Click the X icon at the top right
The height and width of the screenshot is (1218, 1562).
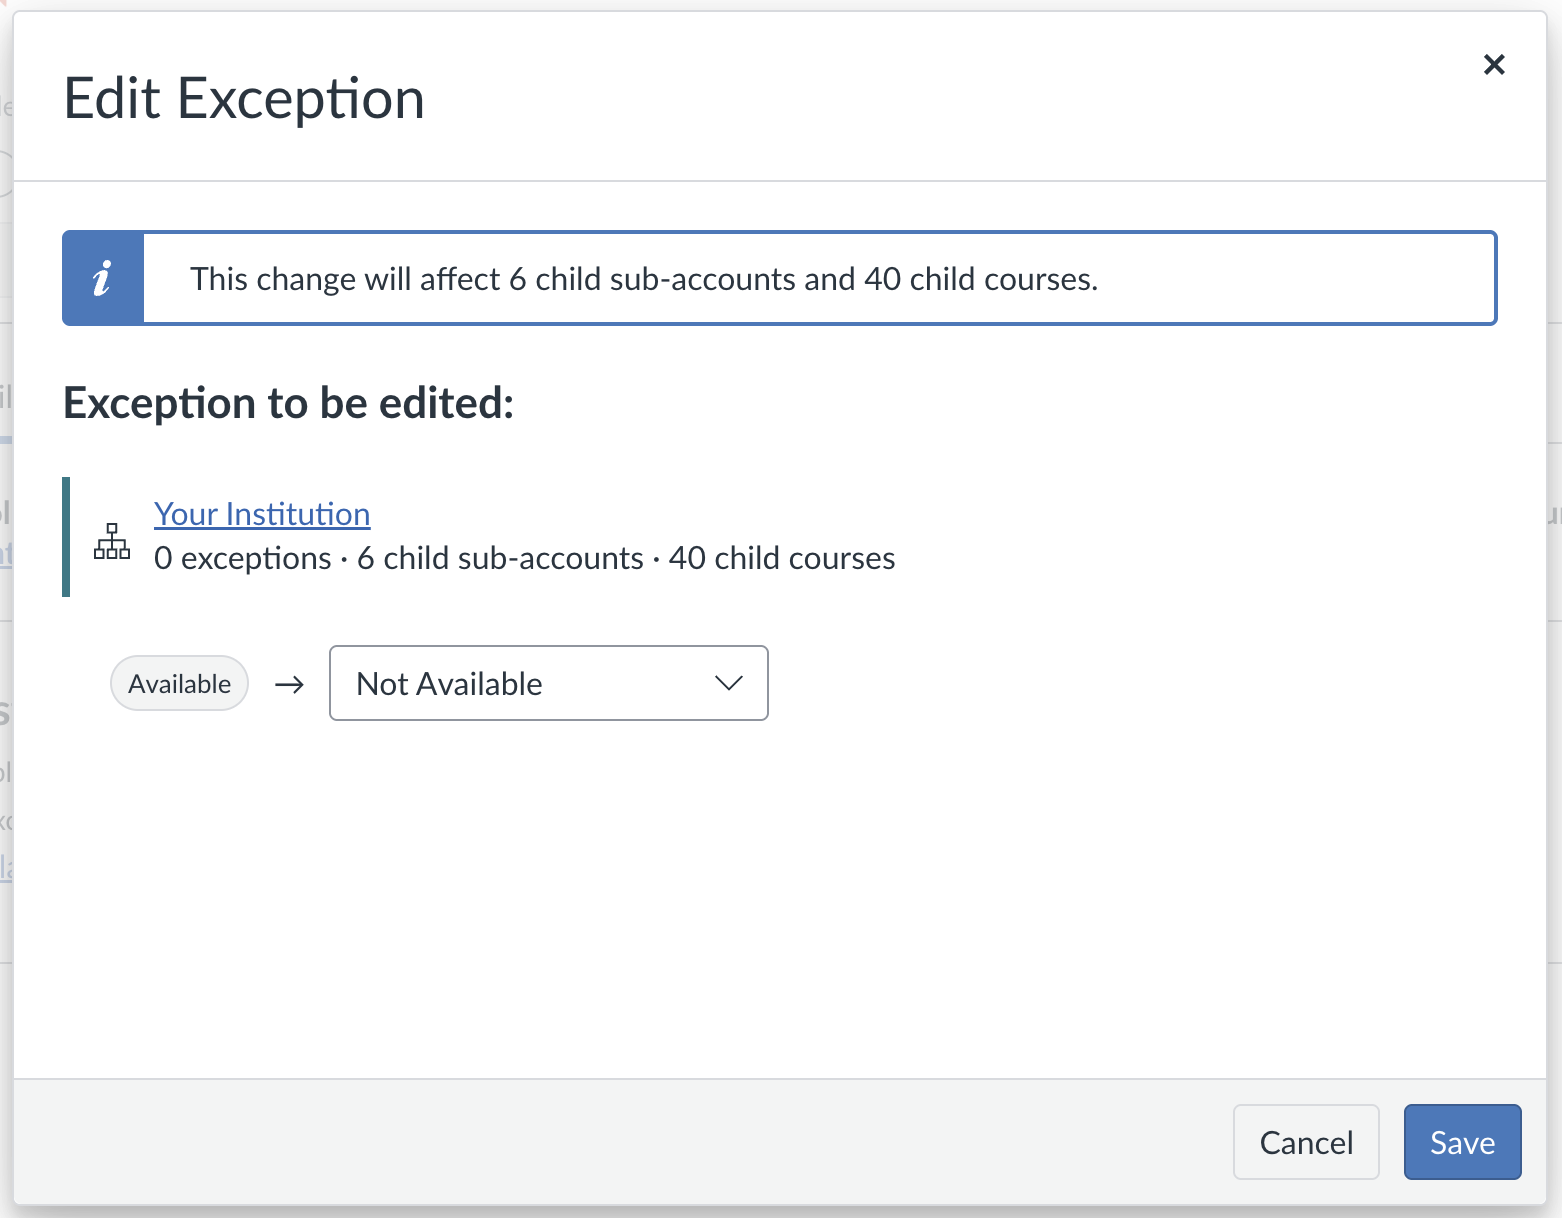pos(1494,64)
